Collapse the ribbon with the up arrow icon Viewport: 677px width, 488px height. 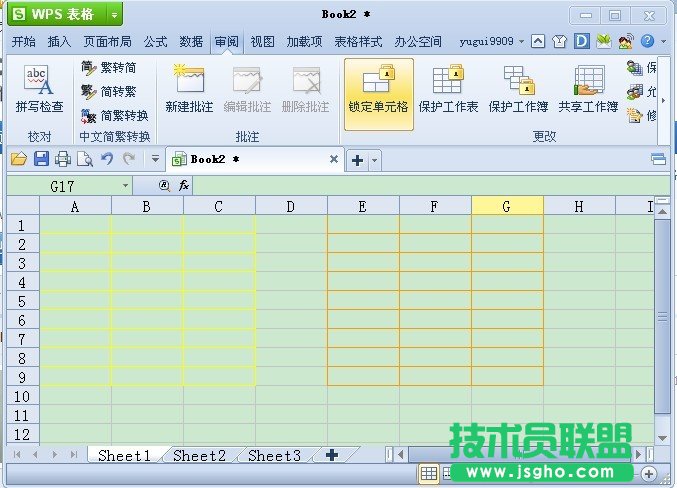538,41
